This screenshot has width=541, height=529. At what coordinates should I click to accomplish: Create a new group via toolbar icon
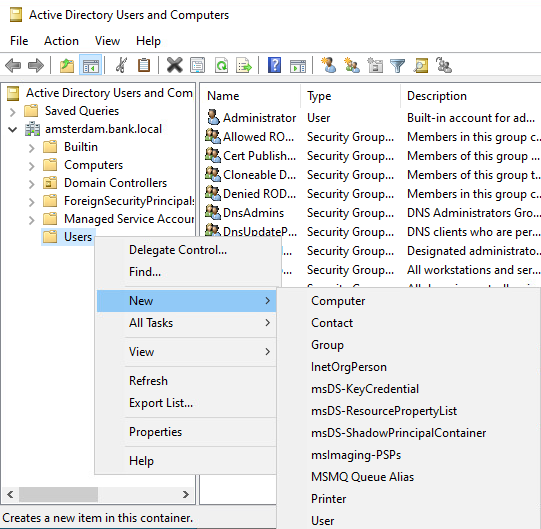pyautogui.click(x=352, y=65)
